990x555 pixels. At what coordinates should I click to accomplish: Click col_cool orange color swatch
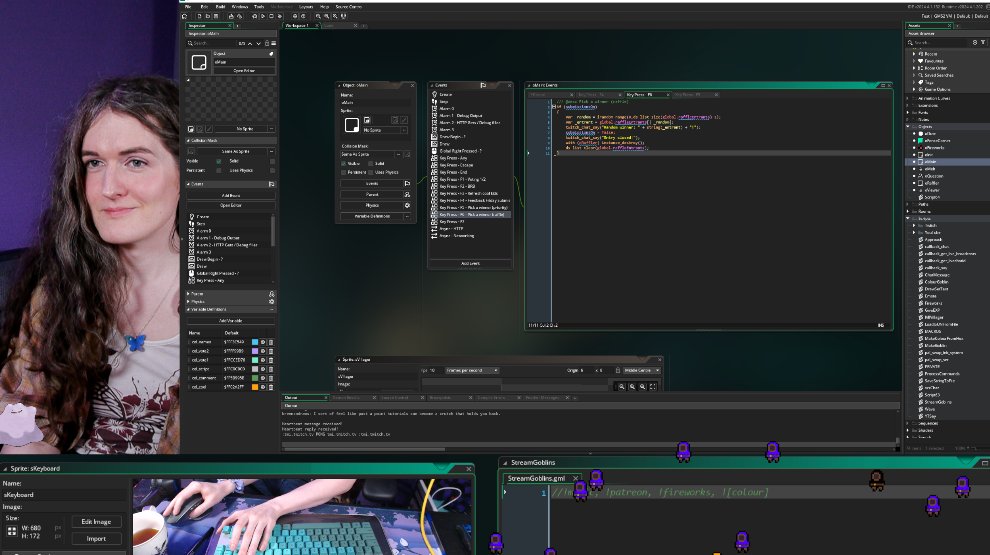(255, 386)
